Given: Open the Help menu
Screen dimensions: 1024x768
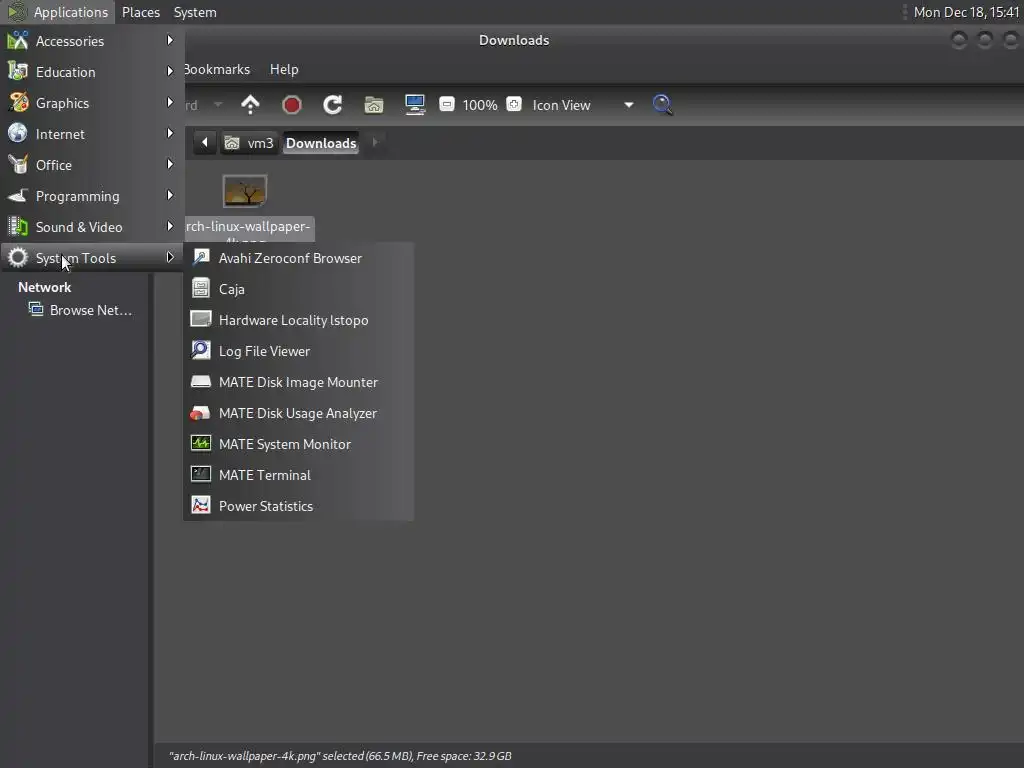Looking at the screenshot, I should click(x=284, y=69).
